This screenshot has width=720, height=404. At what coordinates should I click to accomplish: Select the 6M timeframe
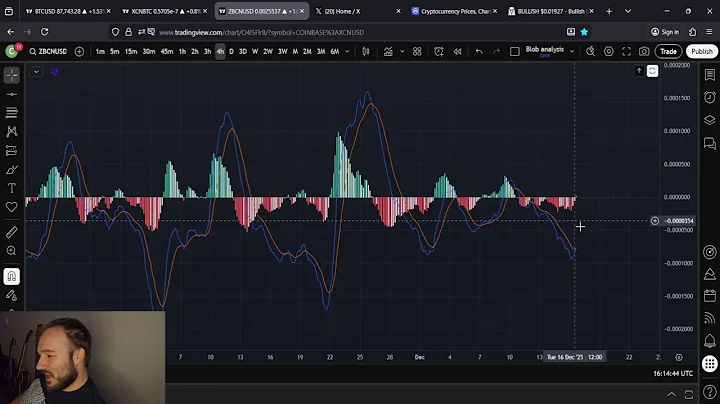(335, 51)
